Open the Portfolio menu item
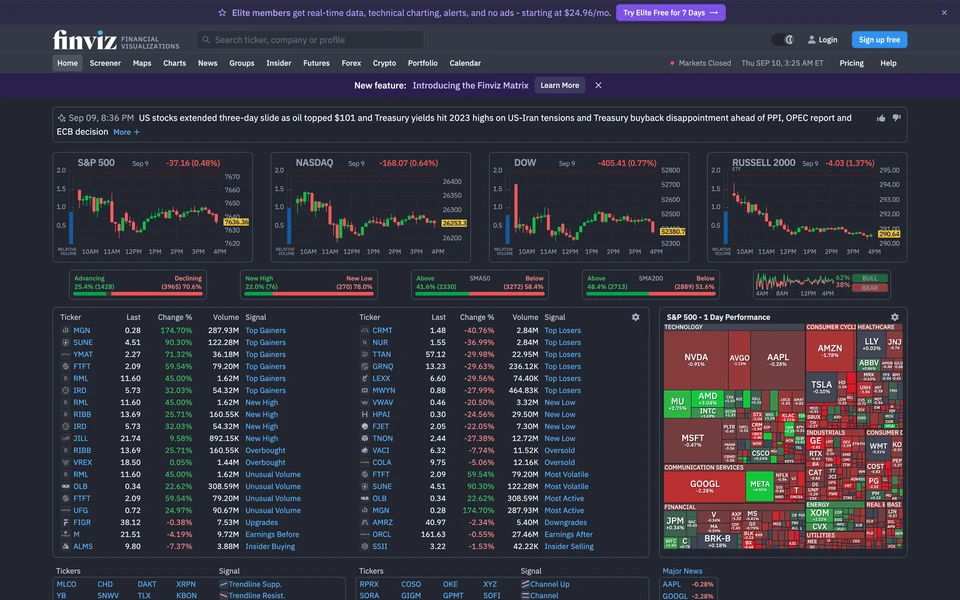960x600 pixels. tap(423, 63)
